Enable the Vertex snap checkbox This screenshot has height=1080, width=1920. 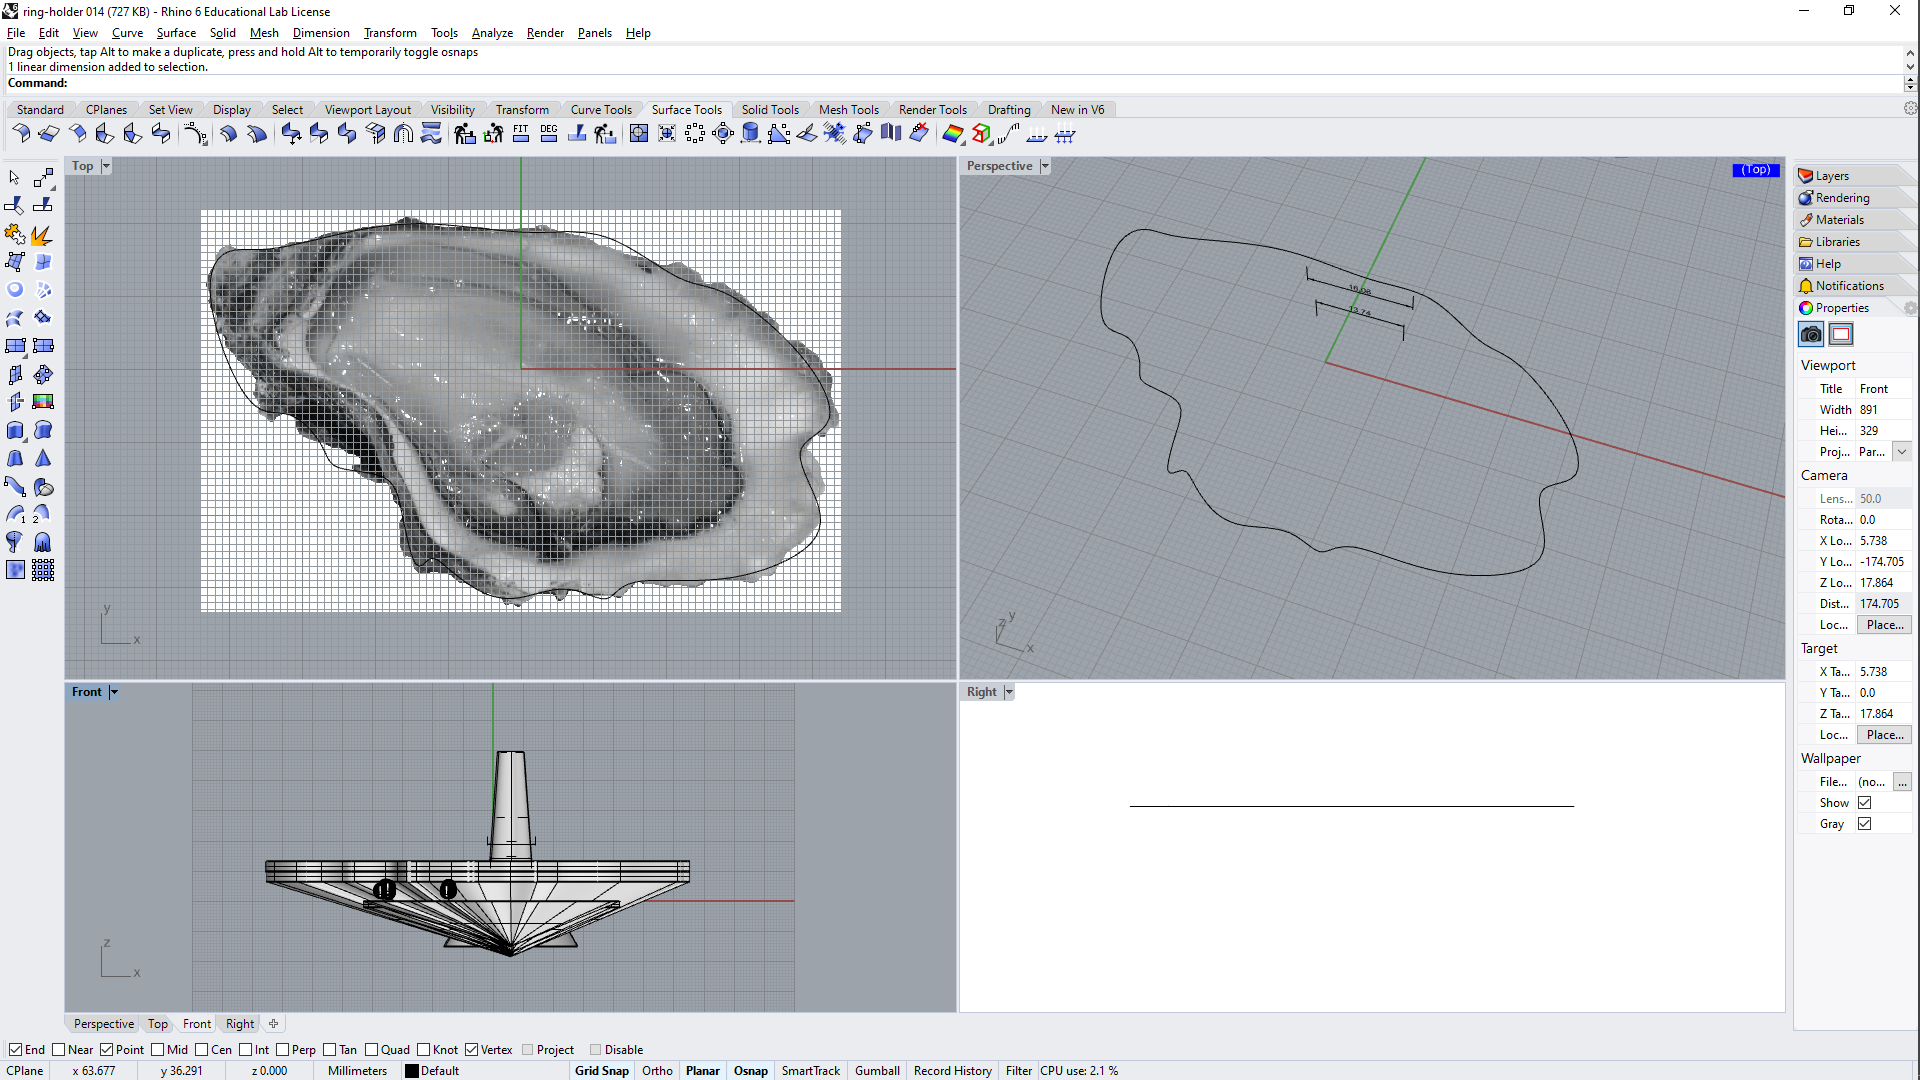coord(471,1048)
